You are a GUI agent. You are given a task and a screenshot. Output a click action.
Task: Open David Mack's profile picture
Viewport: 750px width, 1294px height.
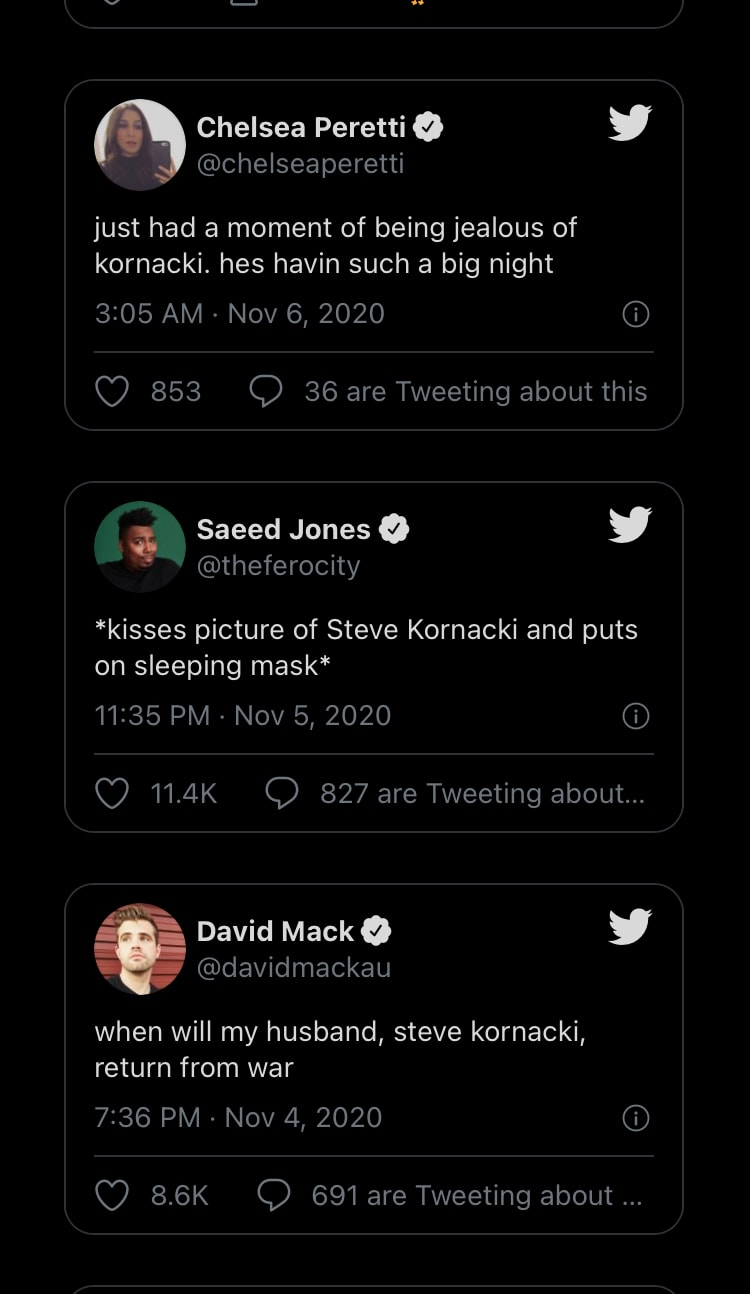click(140, 949)
